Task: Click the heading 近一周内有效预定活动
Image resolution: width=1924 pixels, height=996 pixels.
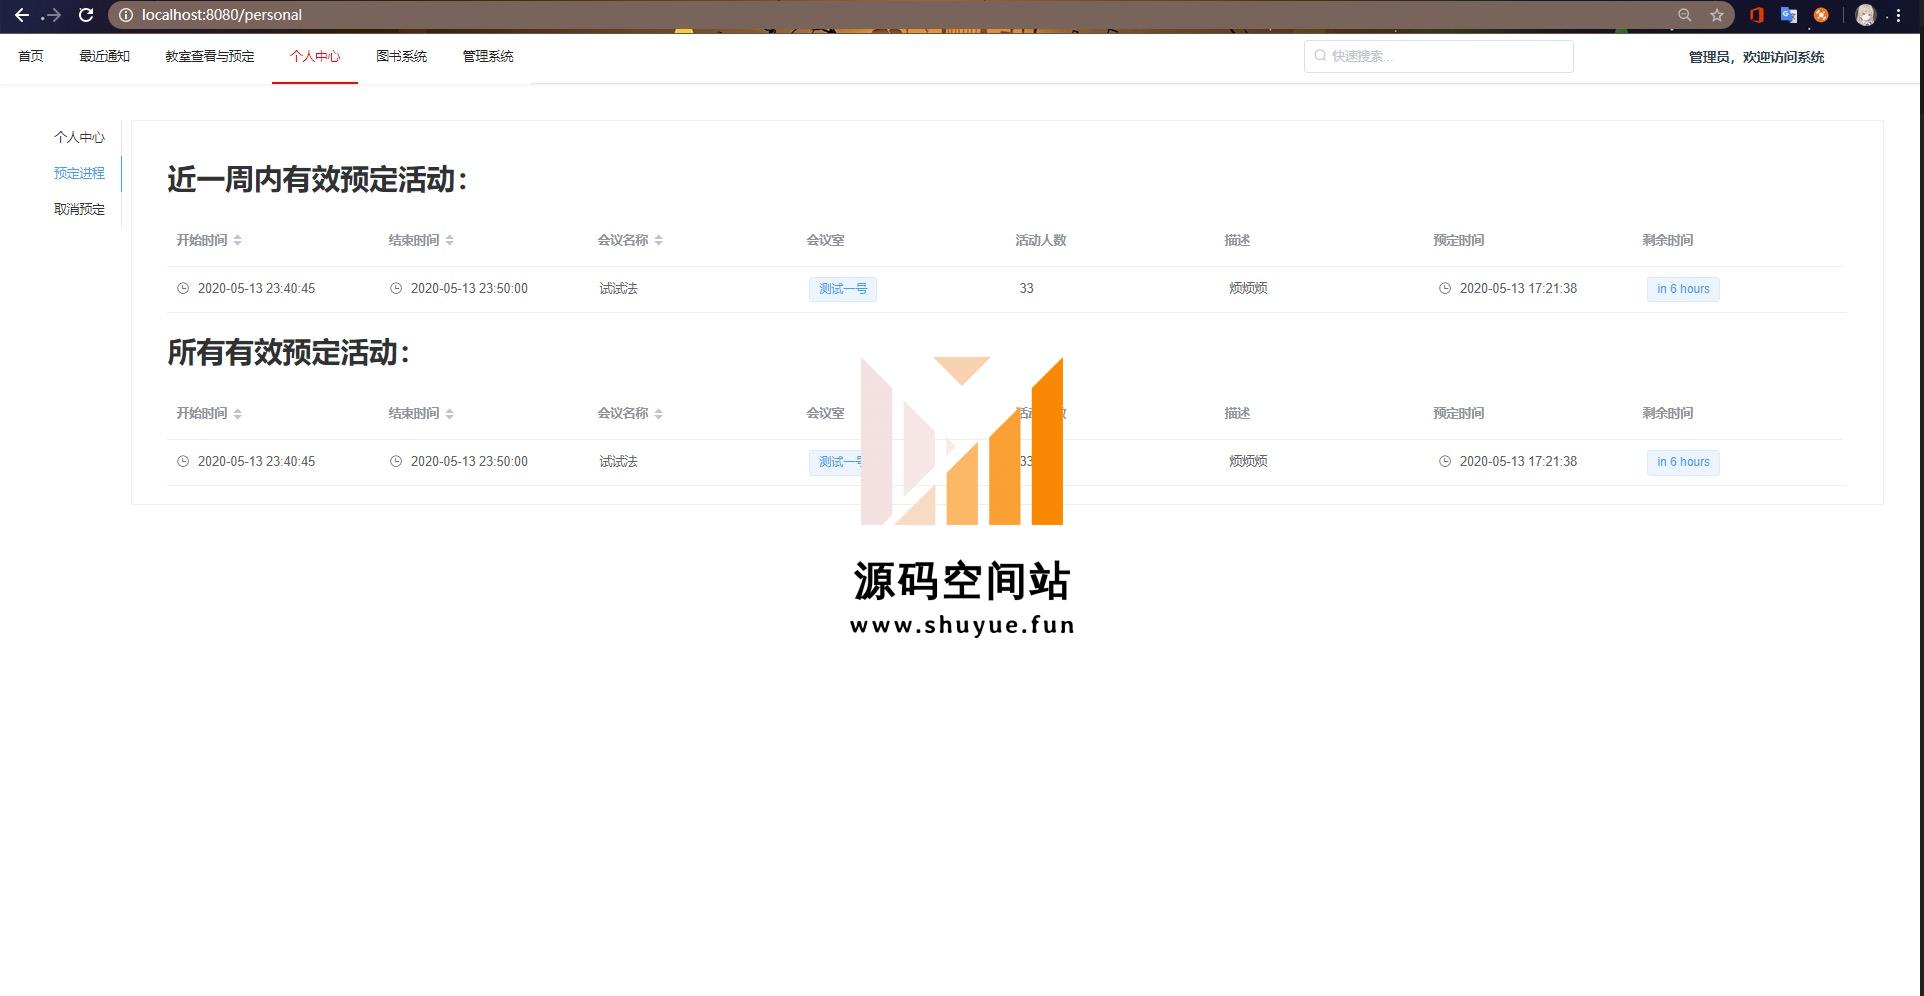Action: pyautogui.click(x=317, y=180)
